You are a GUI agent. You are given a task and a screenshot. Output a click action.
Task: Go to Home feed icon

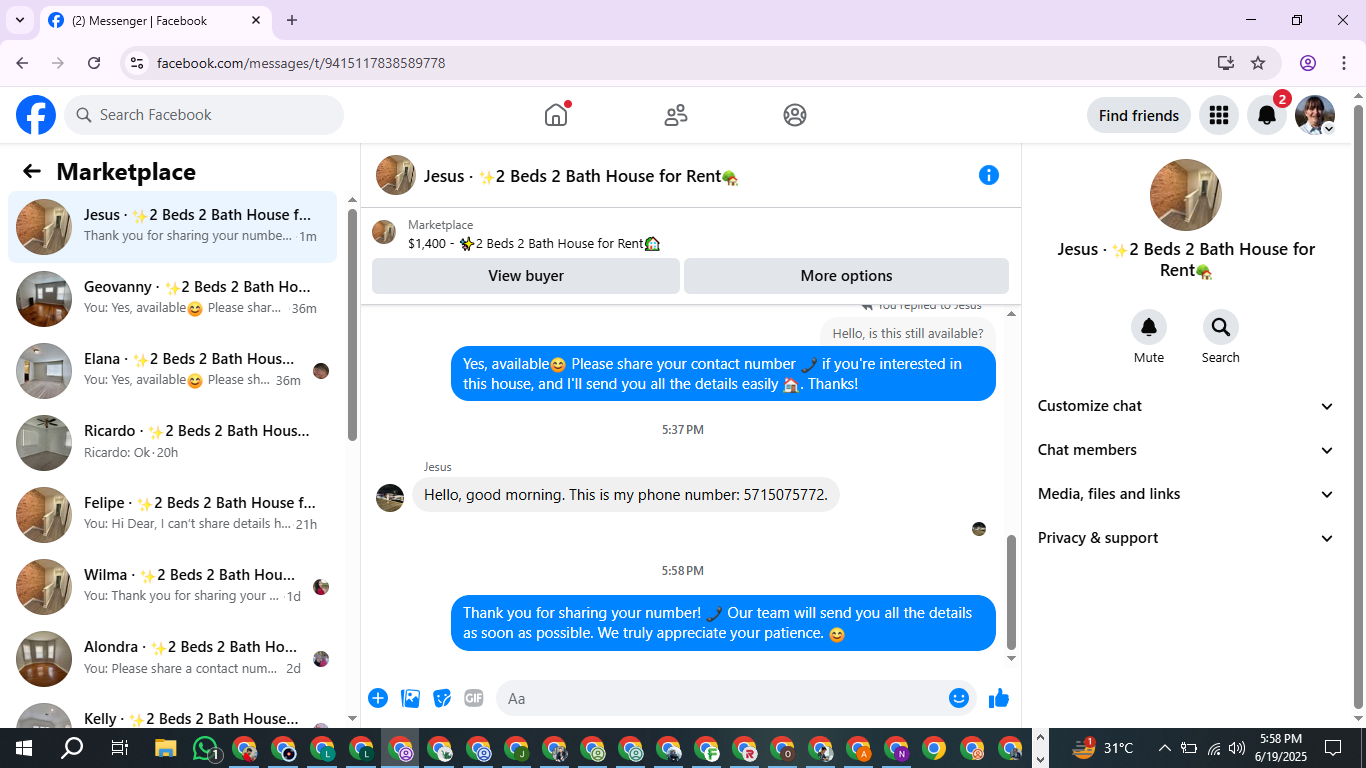point(556,115)
